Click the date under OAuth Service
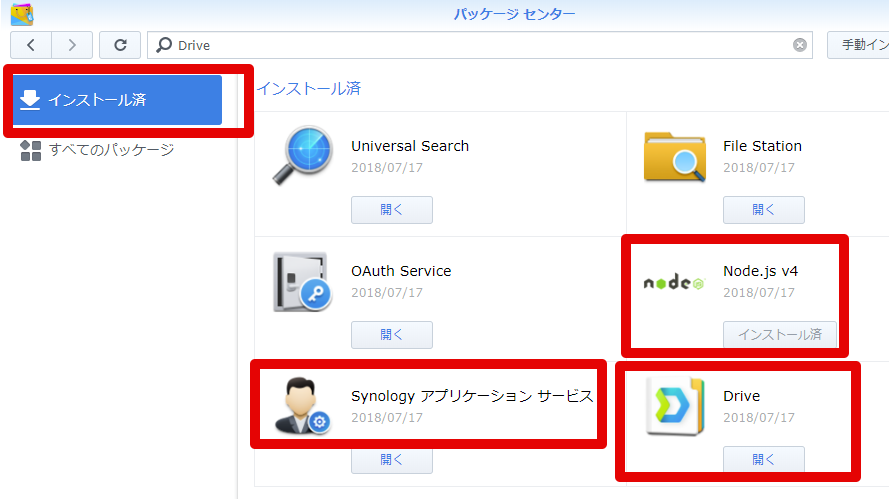889x499 pixels. click(387, 293)
